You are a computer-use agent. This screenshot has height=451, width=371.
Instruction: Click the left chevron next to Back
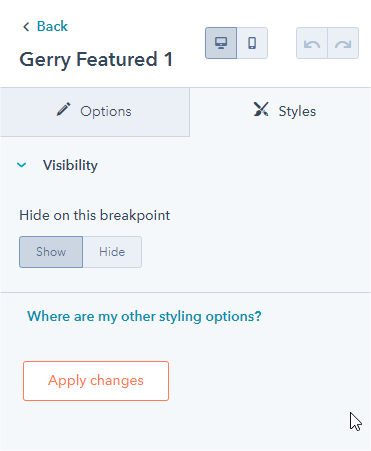[26, 26]
